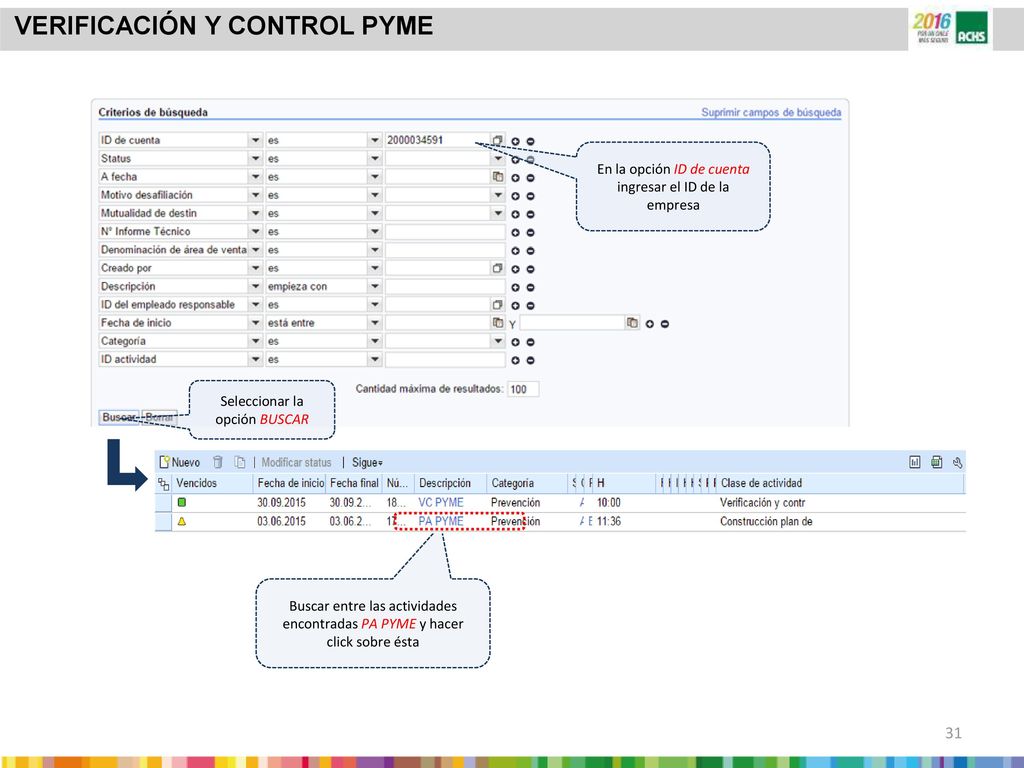Click the delete trash icon in results toolbar

click(x=218, y=462)
